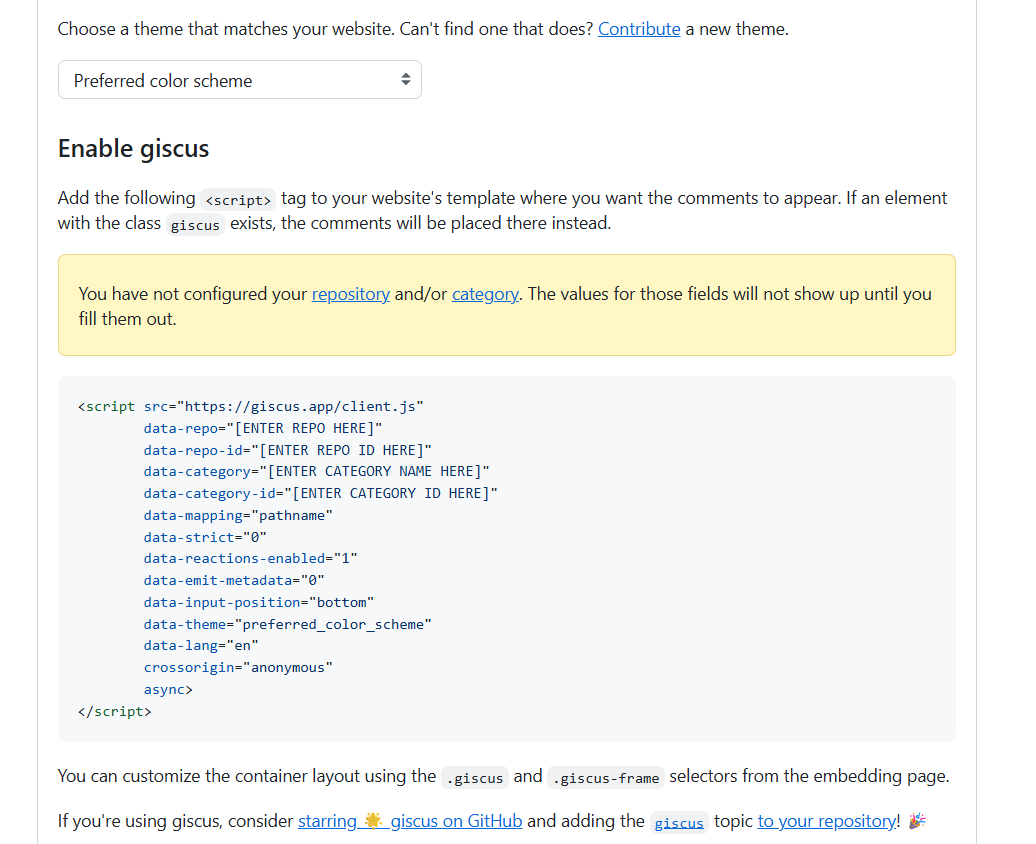The height and width of the screenshot is (844, 1036).
Task: Follow the category link in the warning
Action: coord(484,294)
